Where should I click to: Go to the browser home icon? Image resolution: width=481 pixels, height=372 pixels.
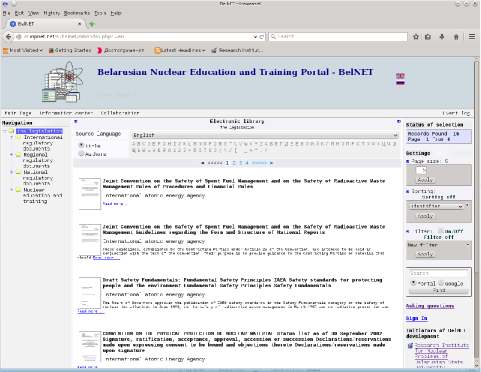pyautogui.click(x=456, y=37)
